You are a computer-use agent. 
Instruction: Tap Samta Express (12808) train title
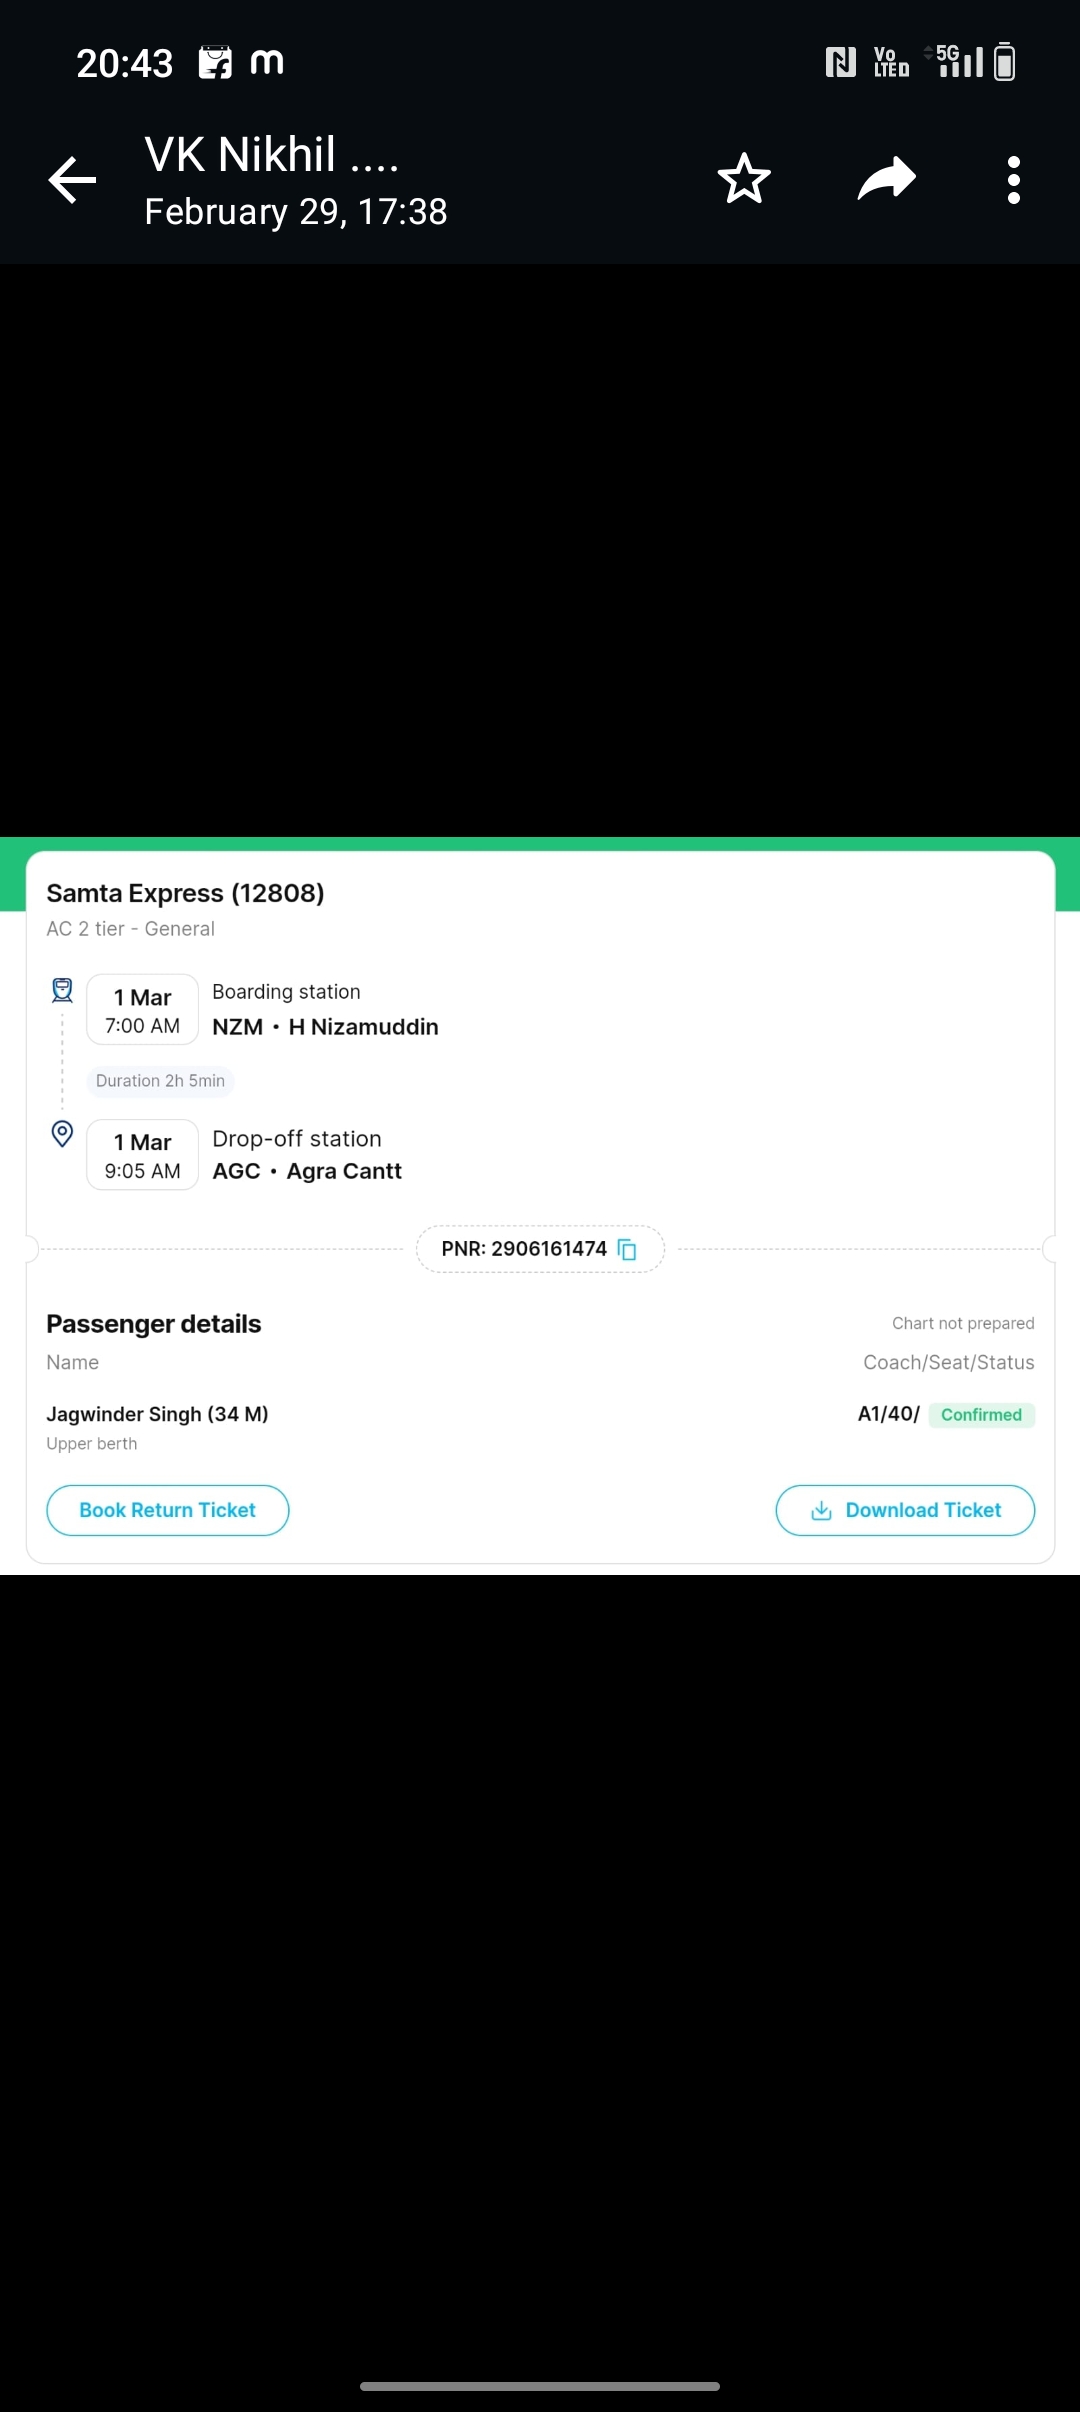tap(185, 893)
